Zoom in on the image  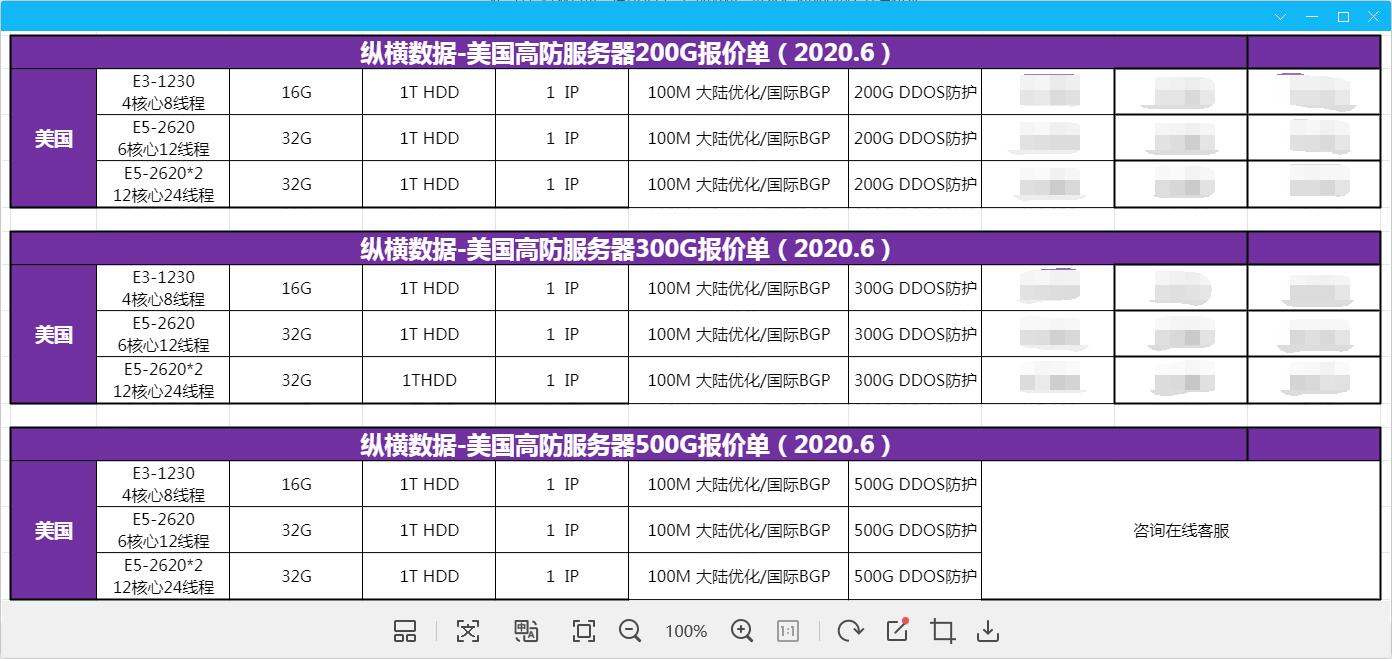click(x=742, y=631)
